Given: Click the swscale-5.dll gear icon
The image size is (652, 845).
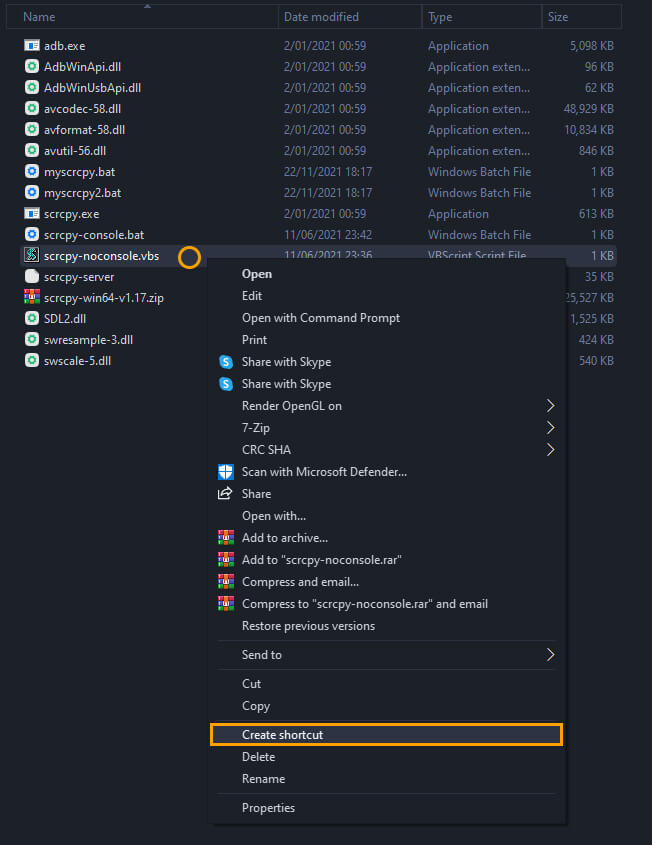Looking at the screenshot, I should click(32, 361).
